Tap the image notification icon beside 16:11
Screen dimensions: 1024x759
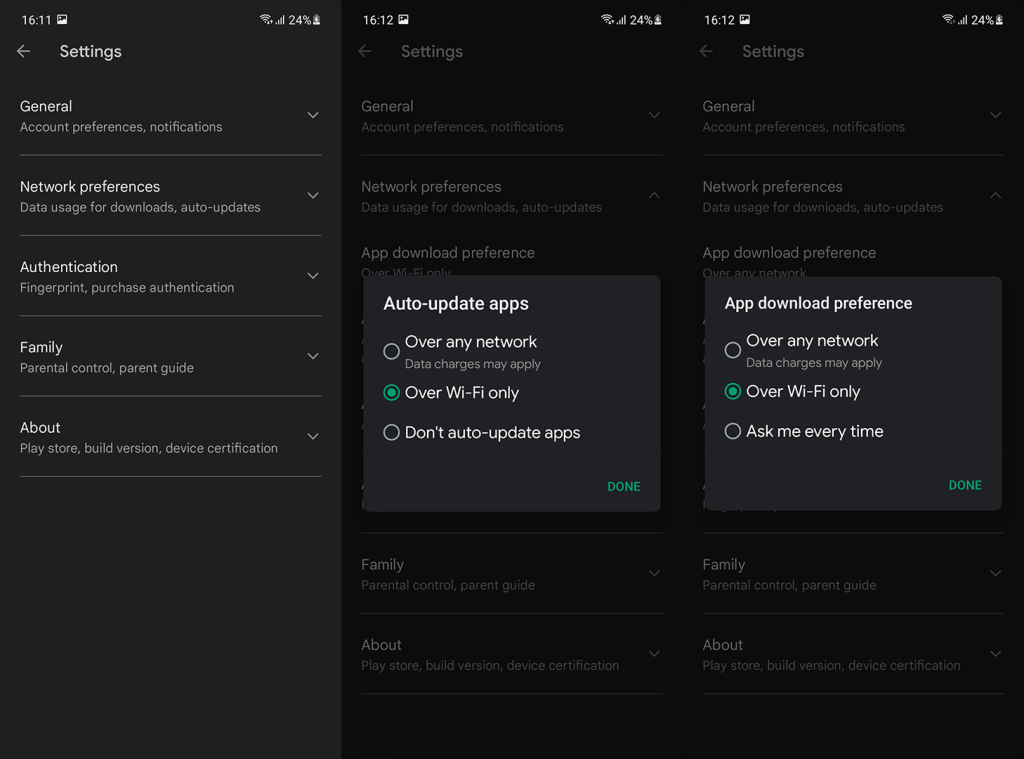62,20
